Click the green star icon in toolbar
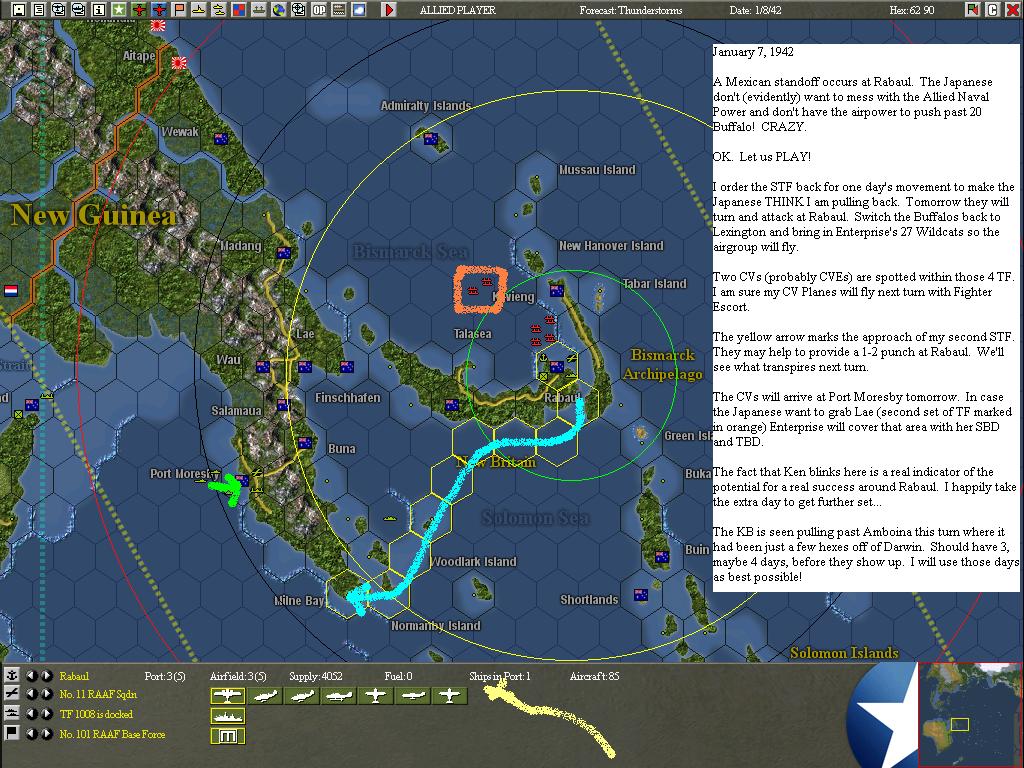The width and height of the screenshot is (1024, 768). [x=119, y=10]
